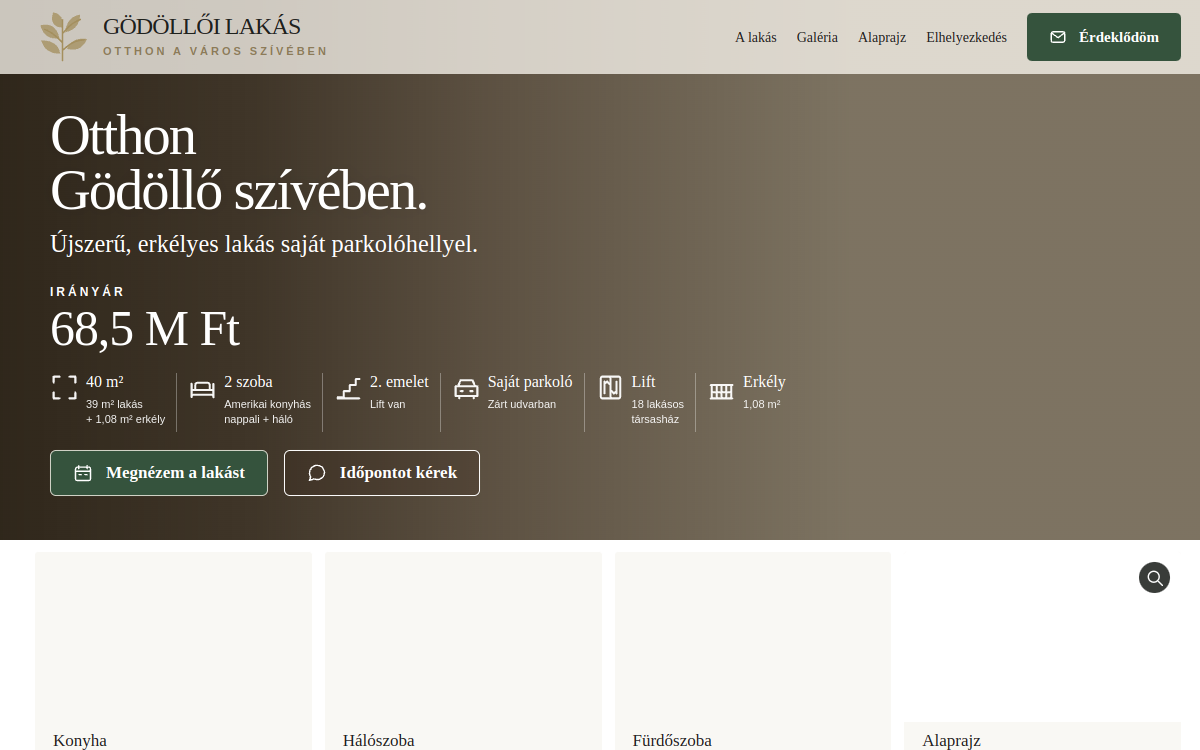Open the Alaprajz navigation link
The image size is (1200, 750).
[x=882, y=37]
